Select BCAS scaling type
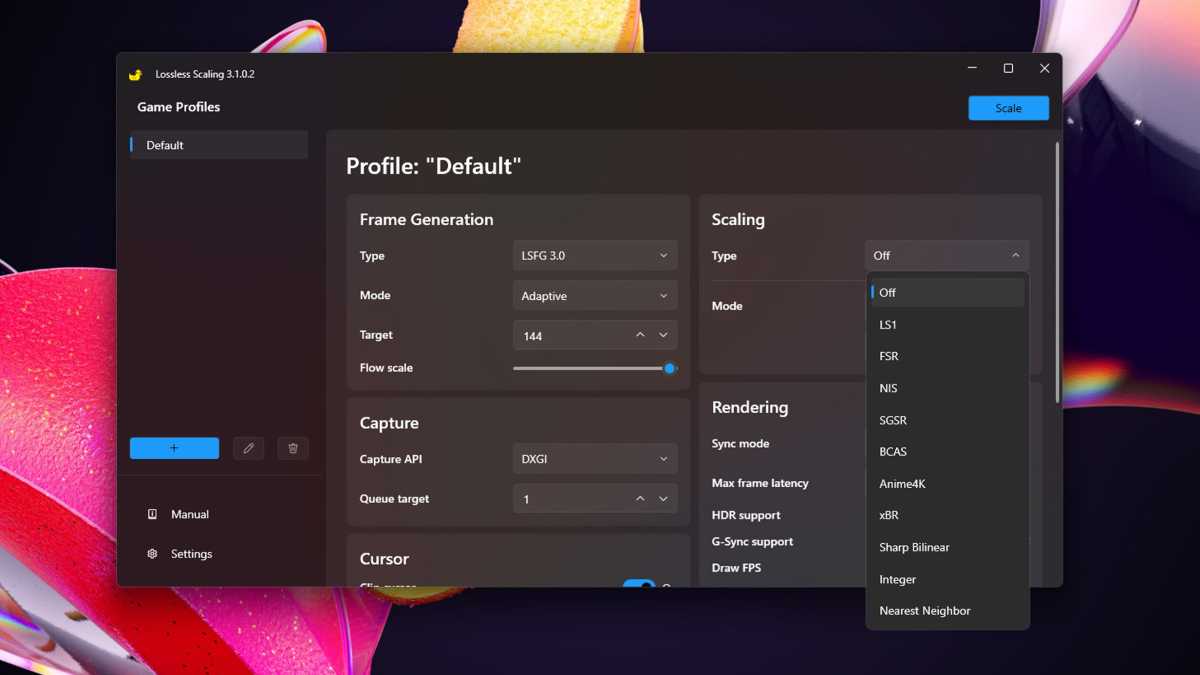This screenshot has width=1200, height=675. 947,452
